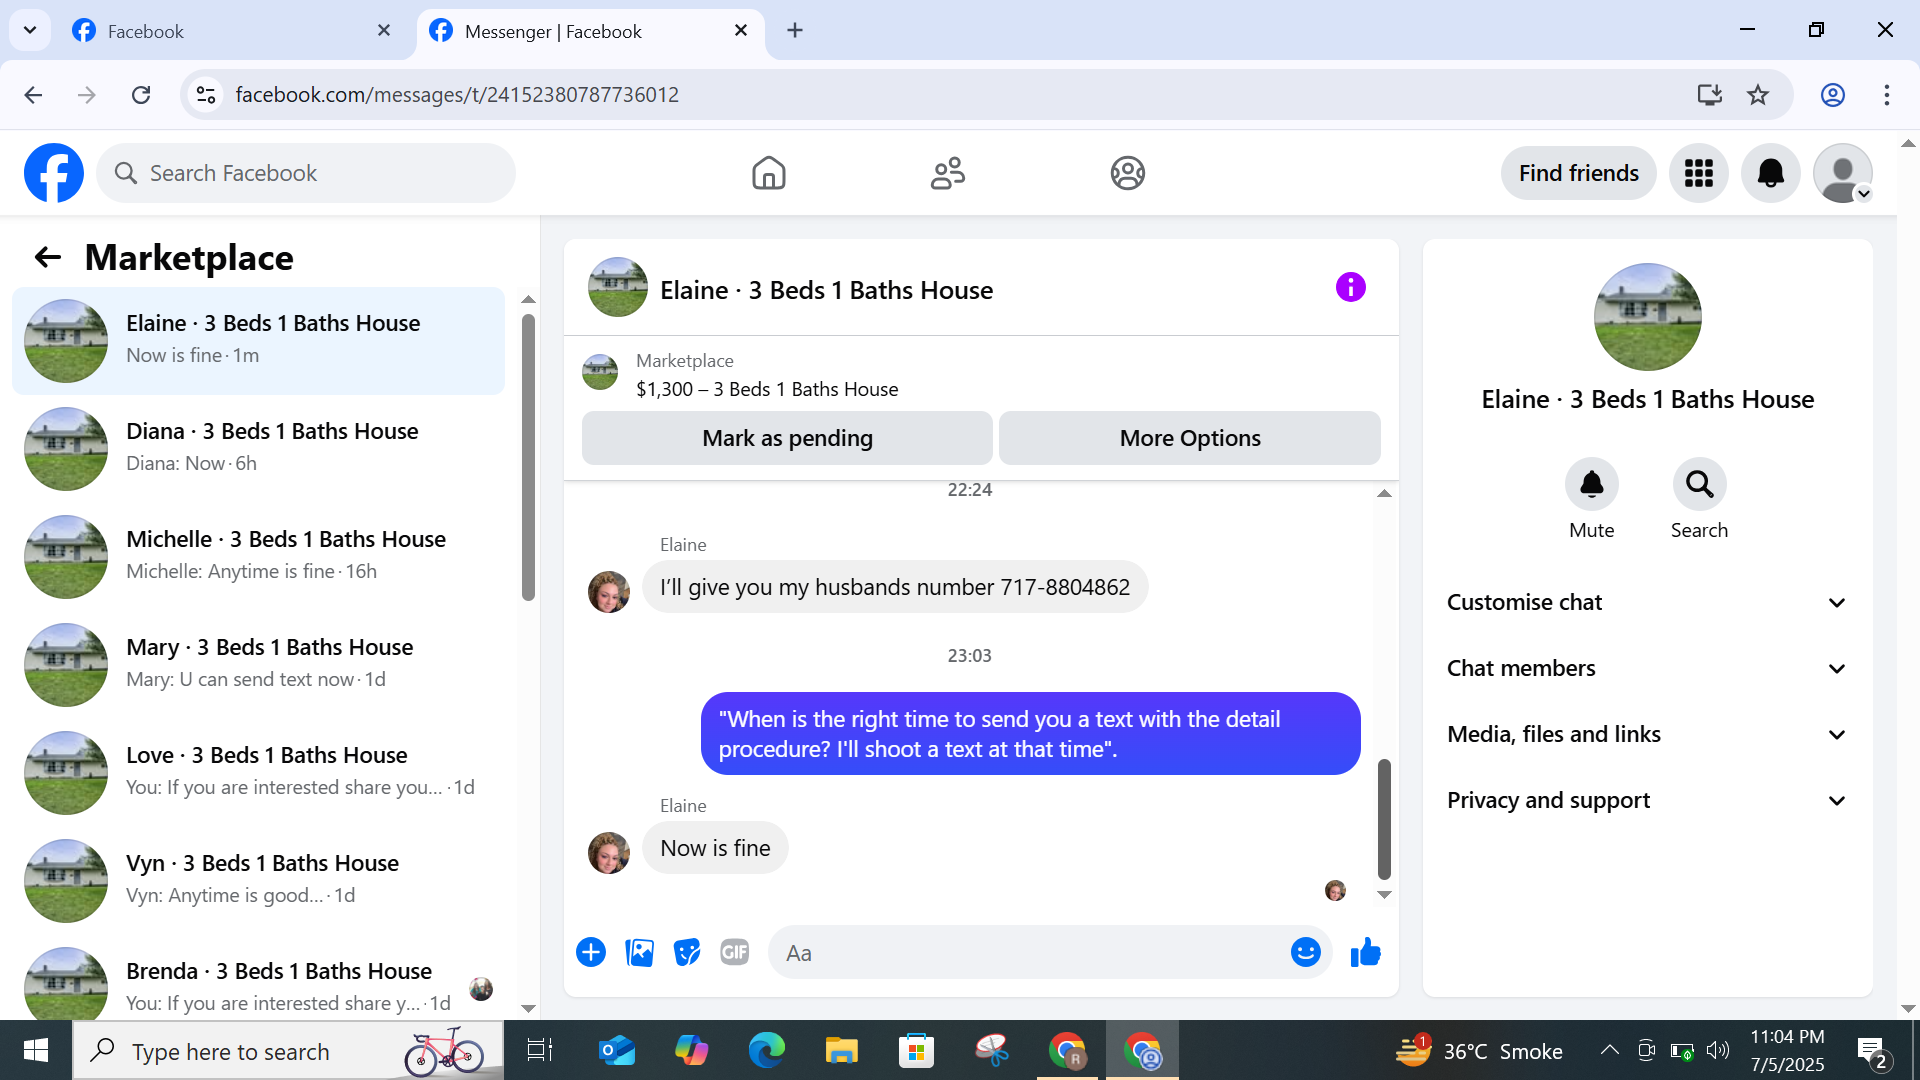Click the GIF picker icon

(735, 953)
